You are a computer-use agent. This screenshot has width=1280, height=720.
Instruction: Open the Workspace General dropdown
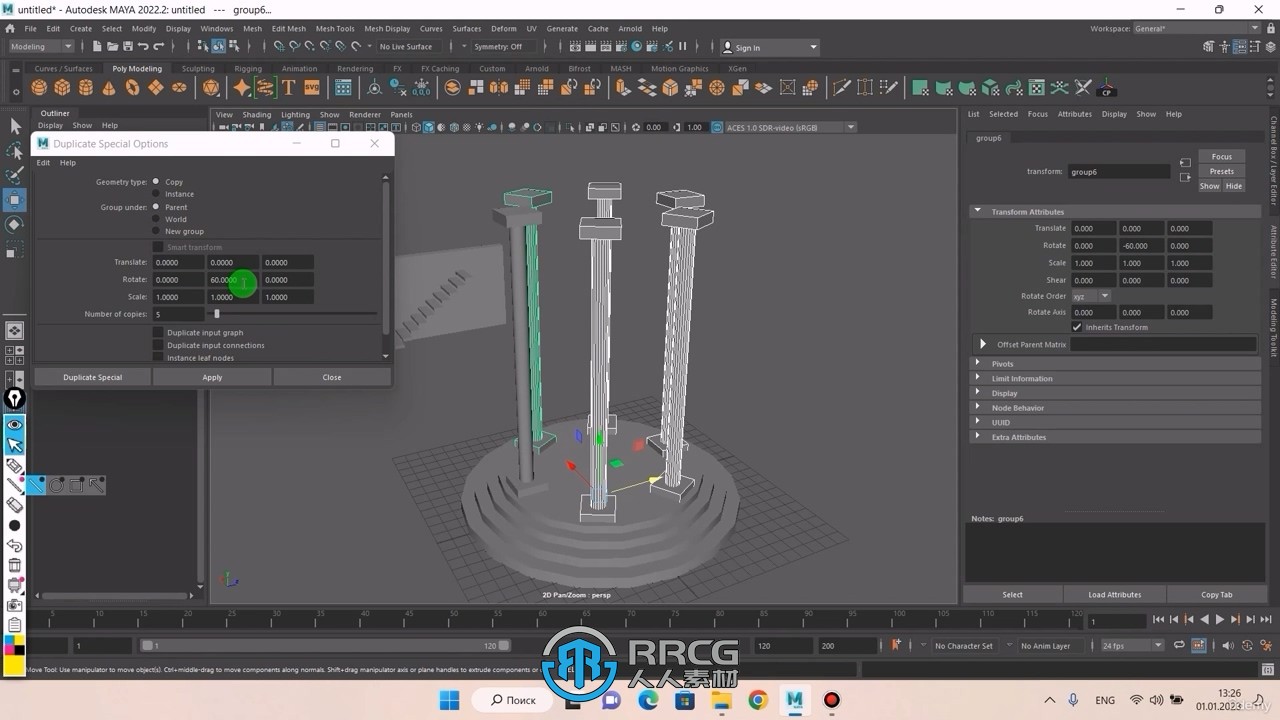click(1196, 29)
